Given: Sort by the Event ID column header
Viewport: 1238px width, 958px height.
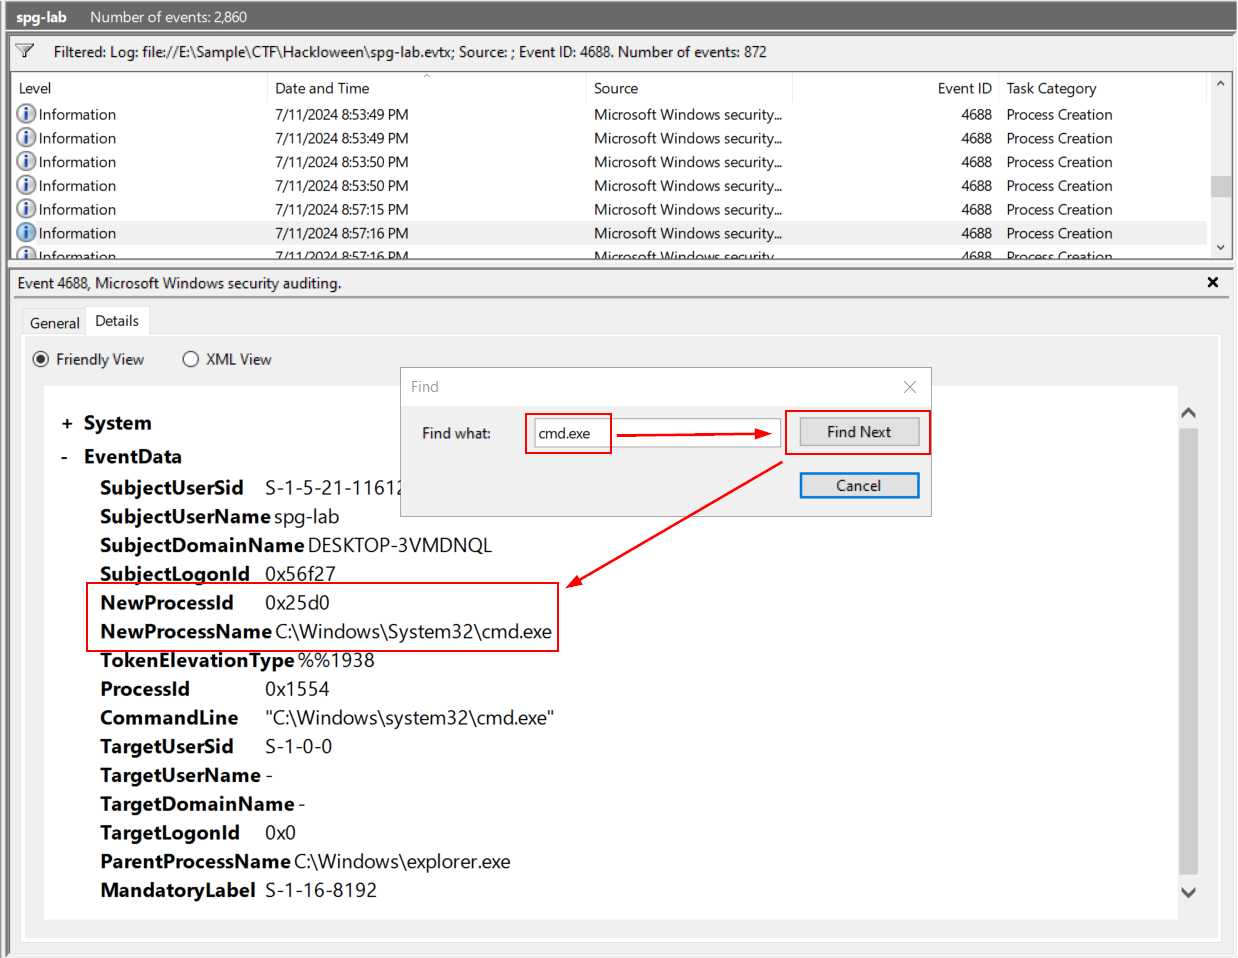Looking at the screenshot, I should (x=965, y=88).
